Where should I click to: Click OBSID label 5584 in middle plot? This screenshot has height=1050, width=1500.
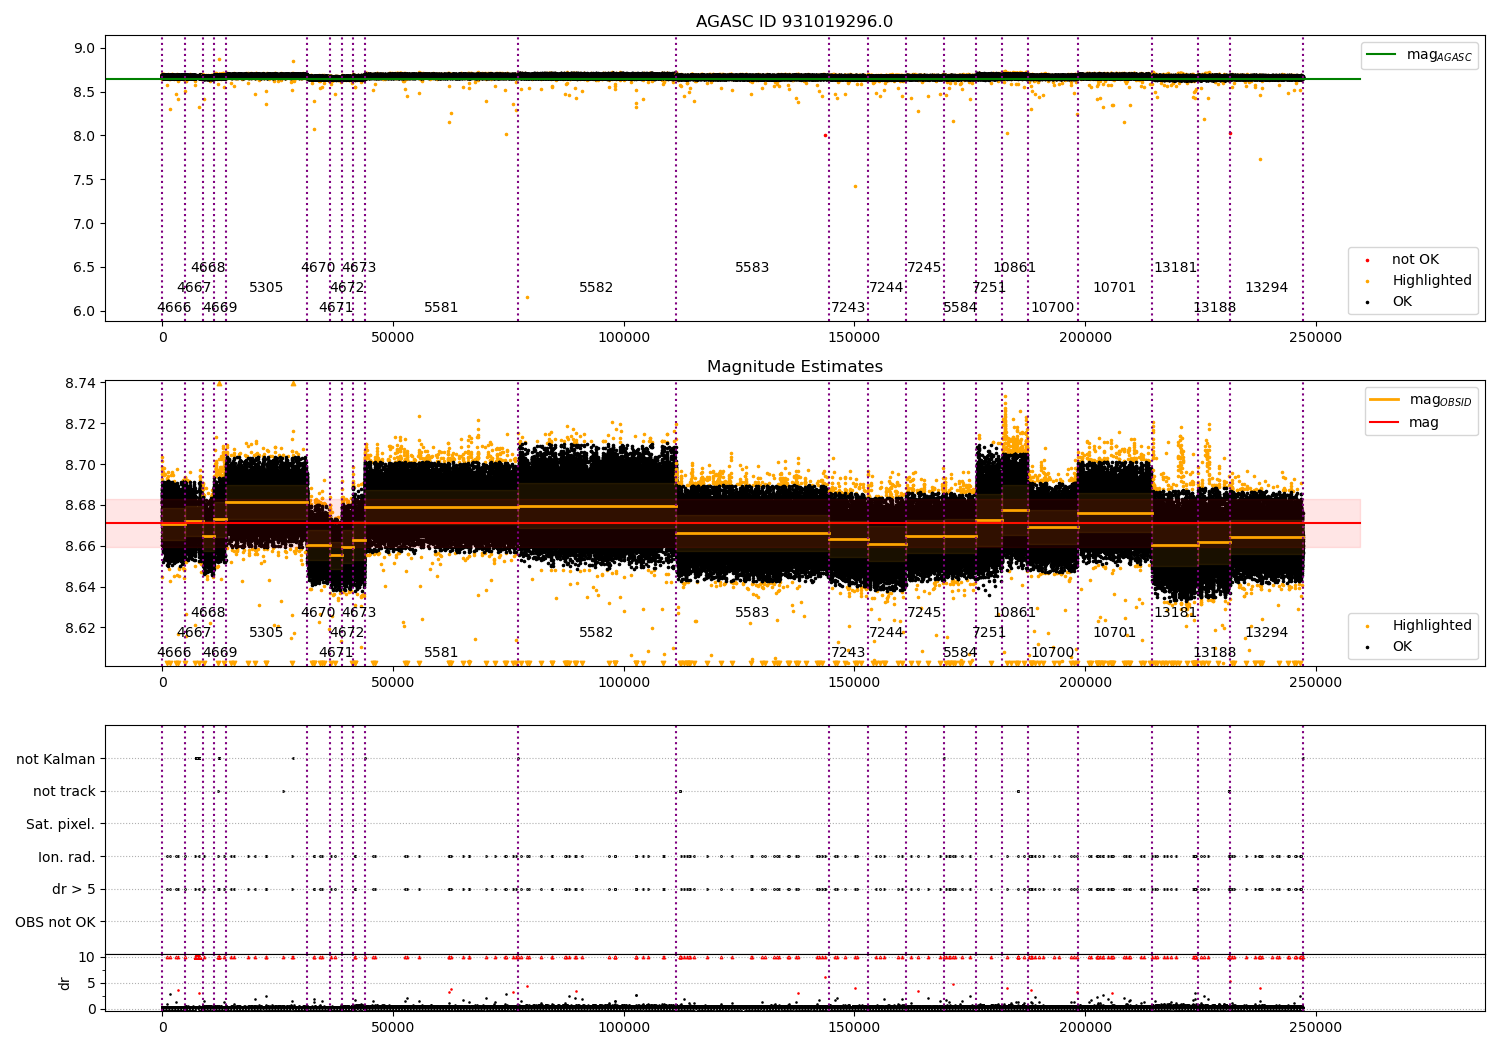[x=960, y=653]
